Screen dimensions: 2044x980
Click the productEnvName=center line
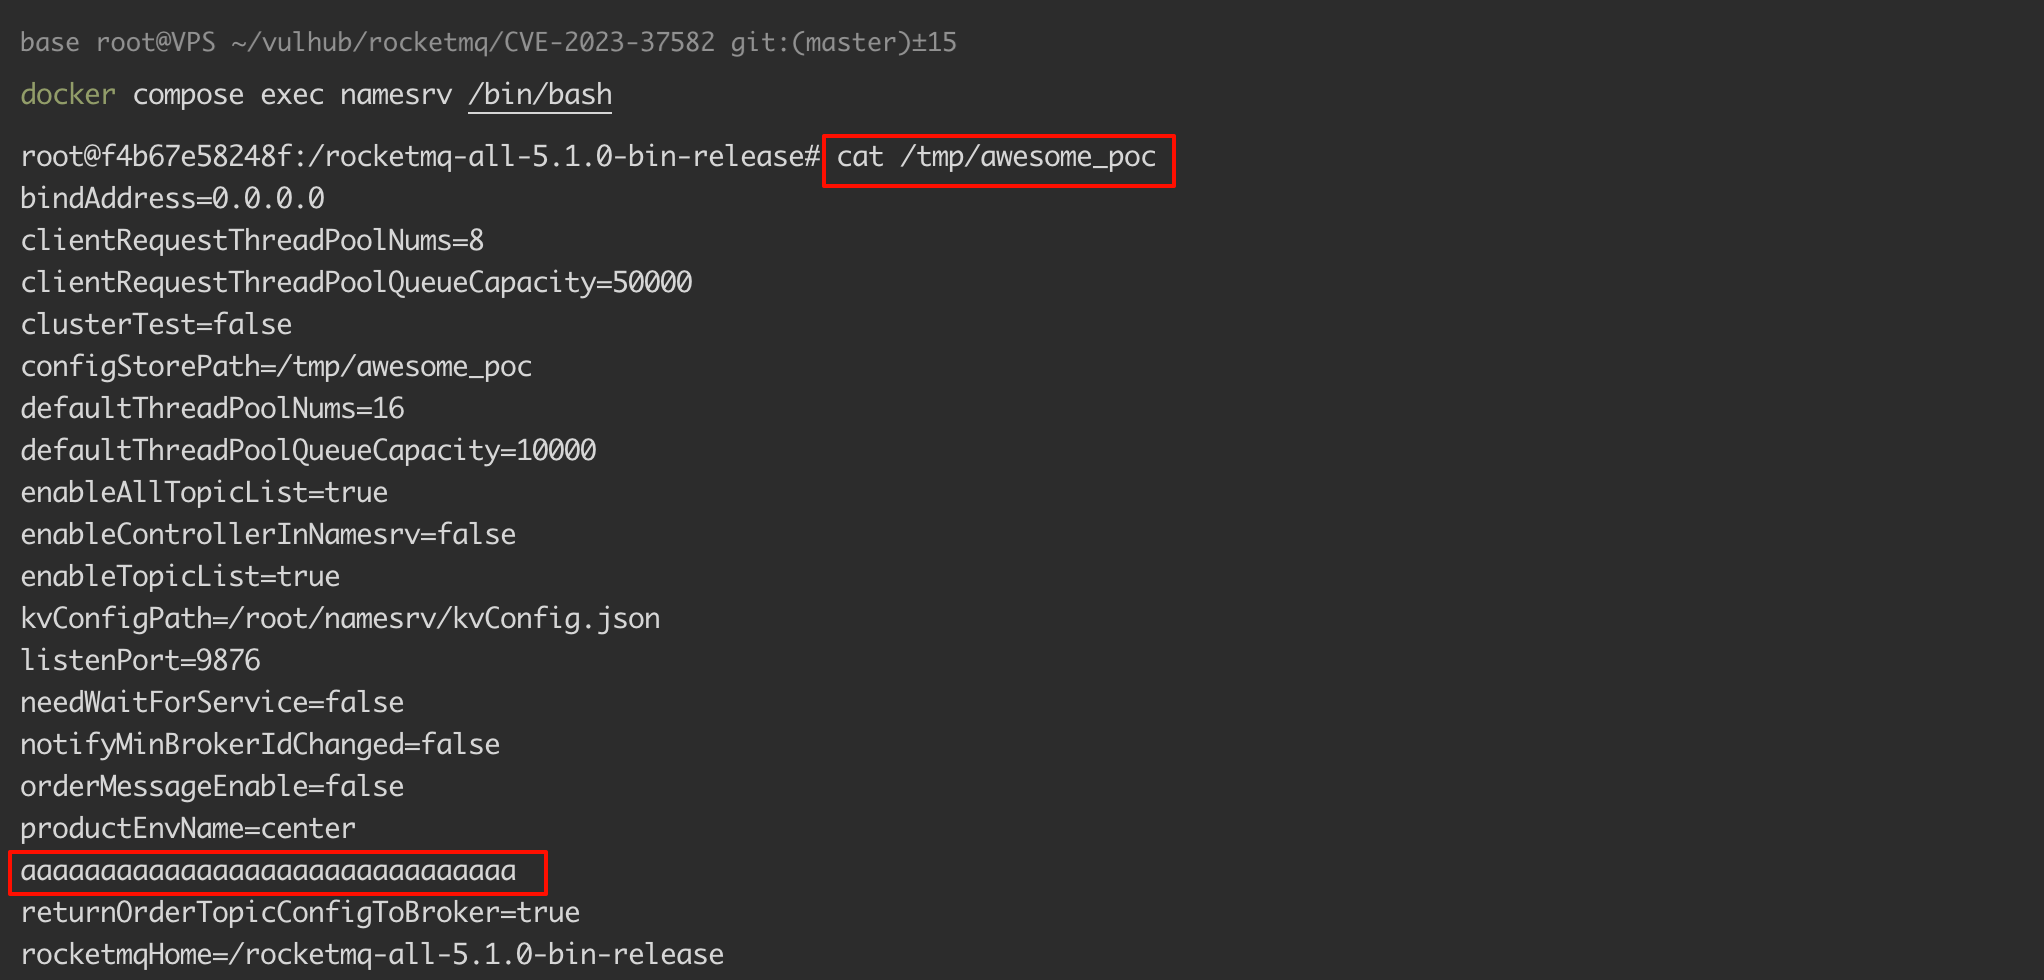click(x=188, y=829)
